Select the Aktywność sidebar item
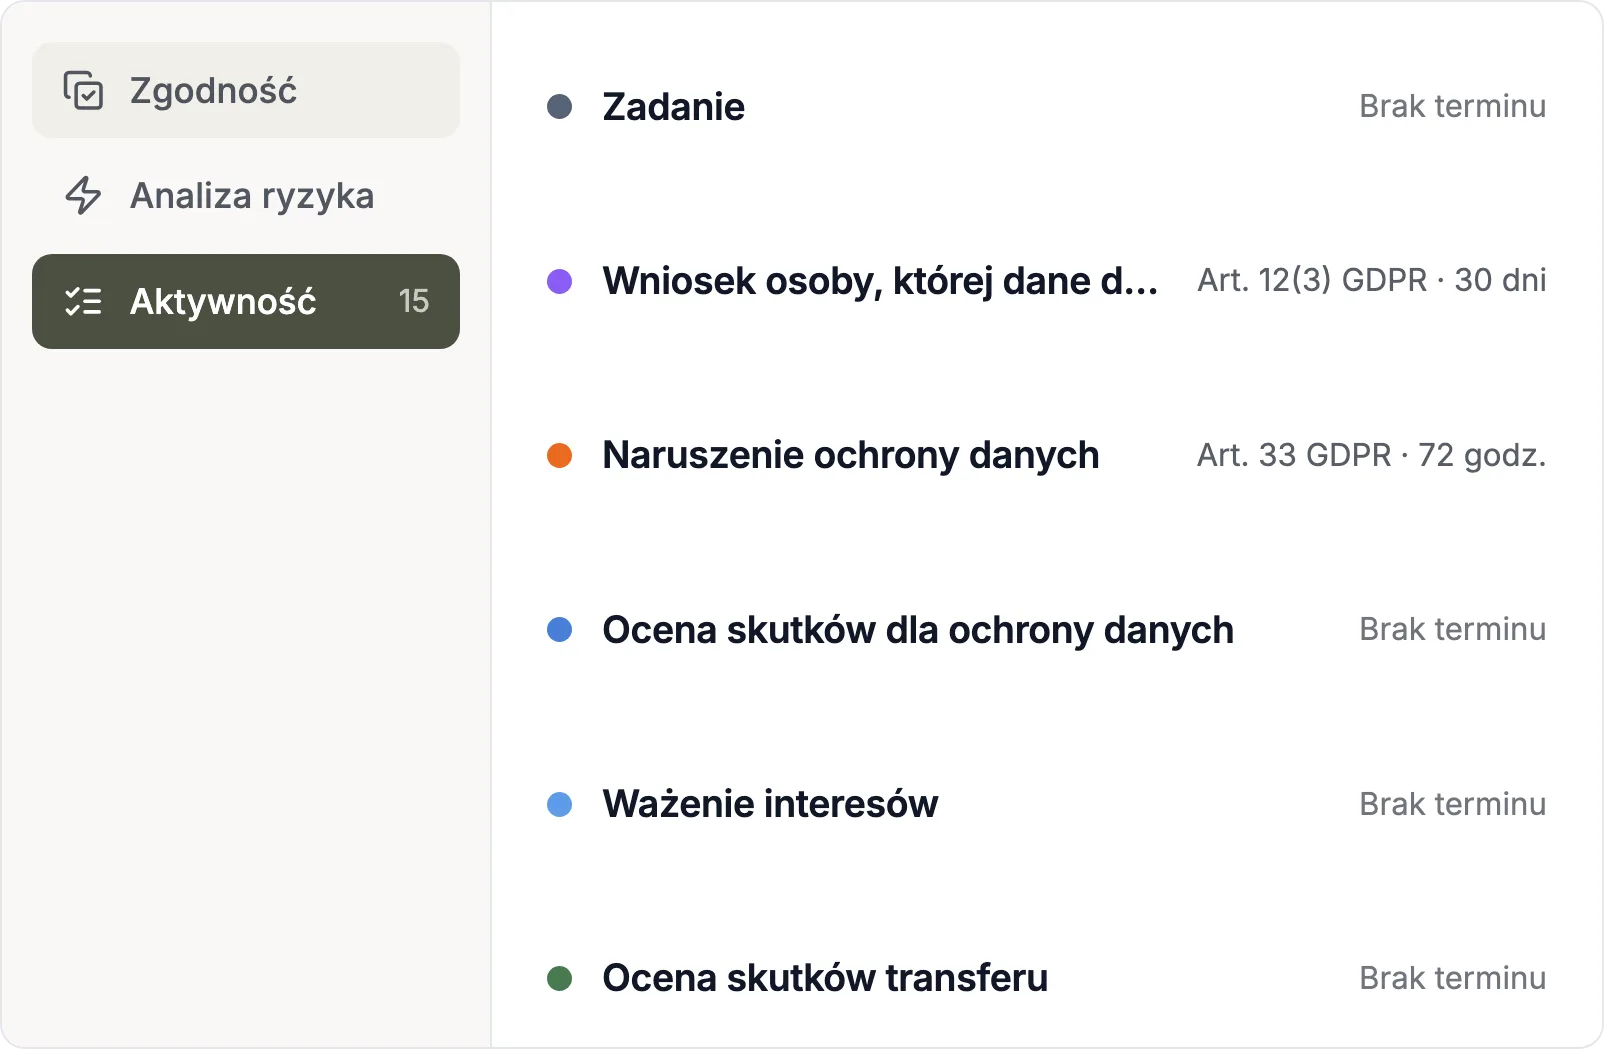Image resolution: width=1604 pixels, height=1049 pixels. (x=246, y=301)
